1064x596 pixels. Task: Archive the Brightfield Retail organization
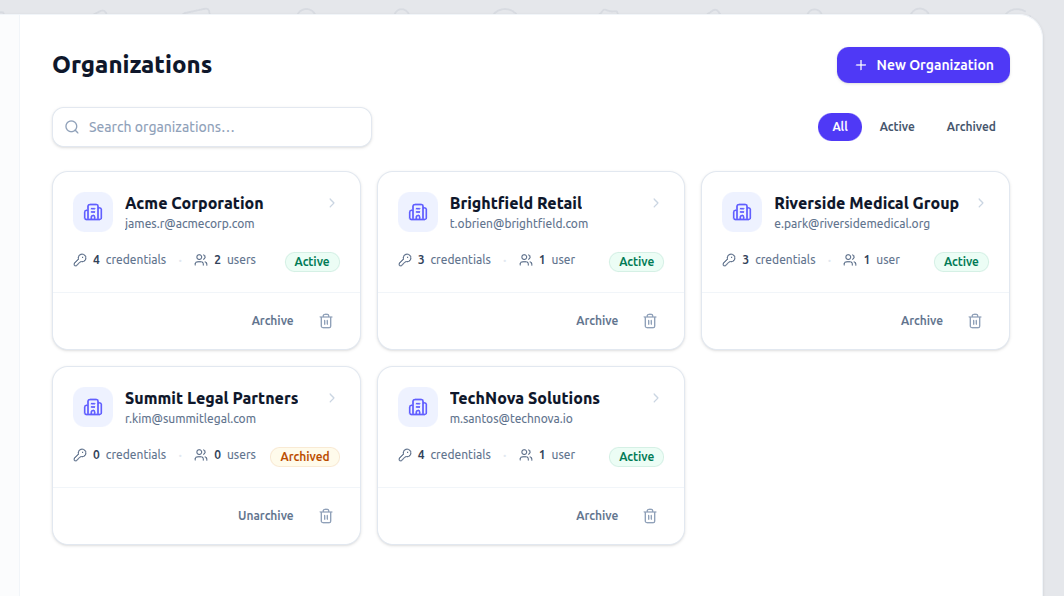pos(597,321)
